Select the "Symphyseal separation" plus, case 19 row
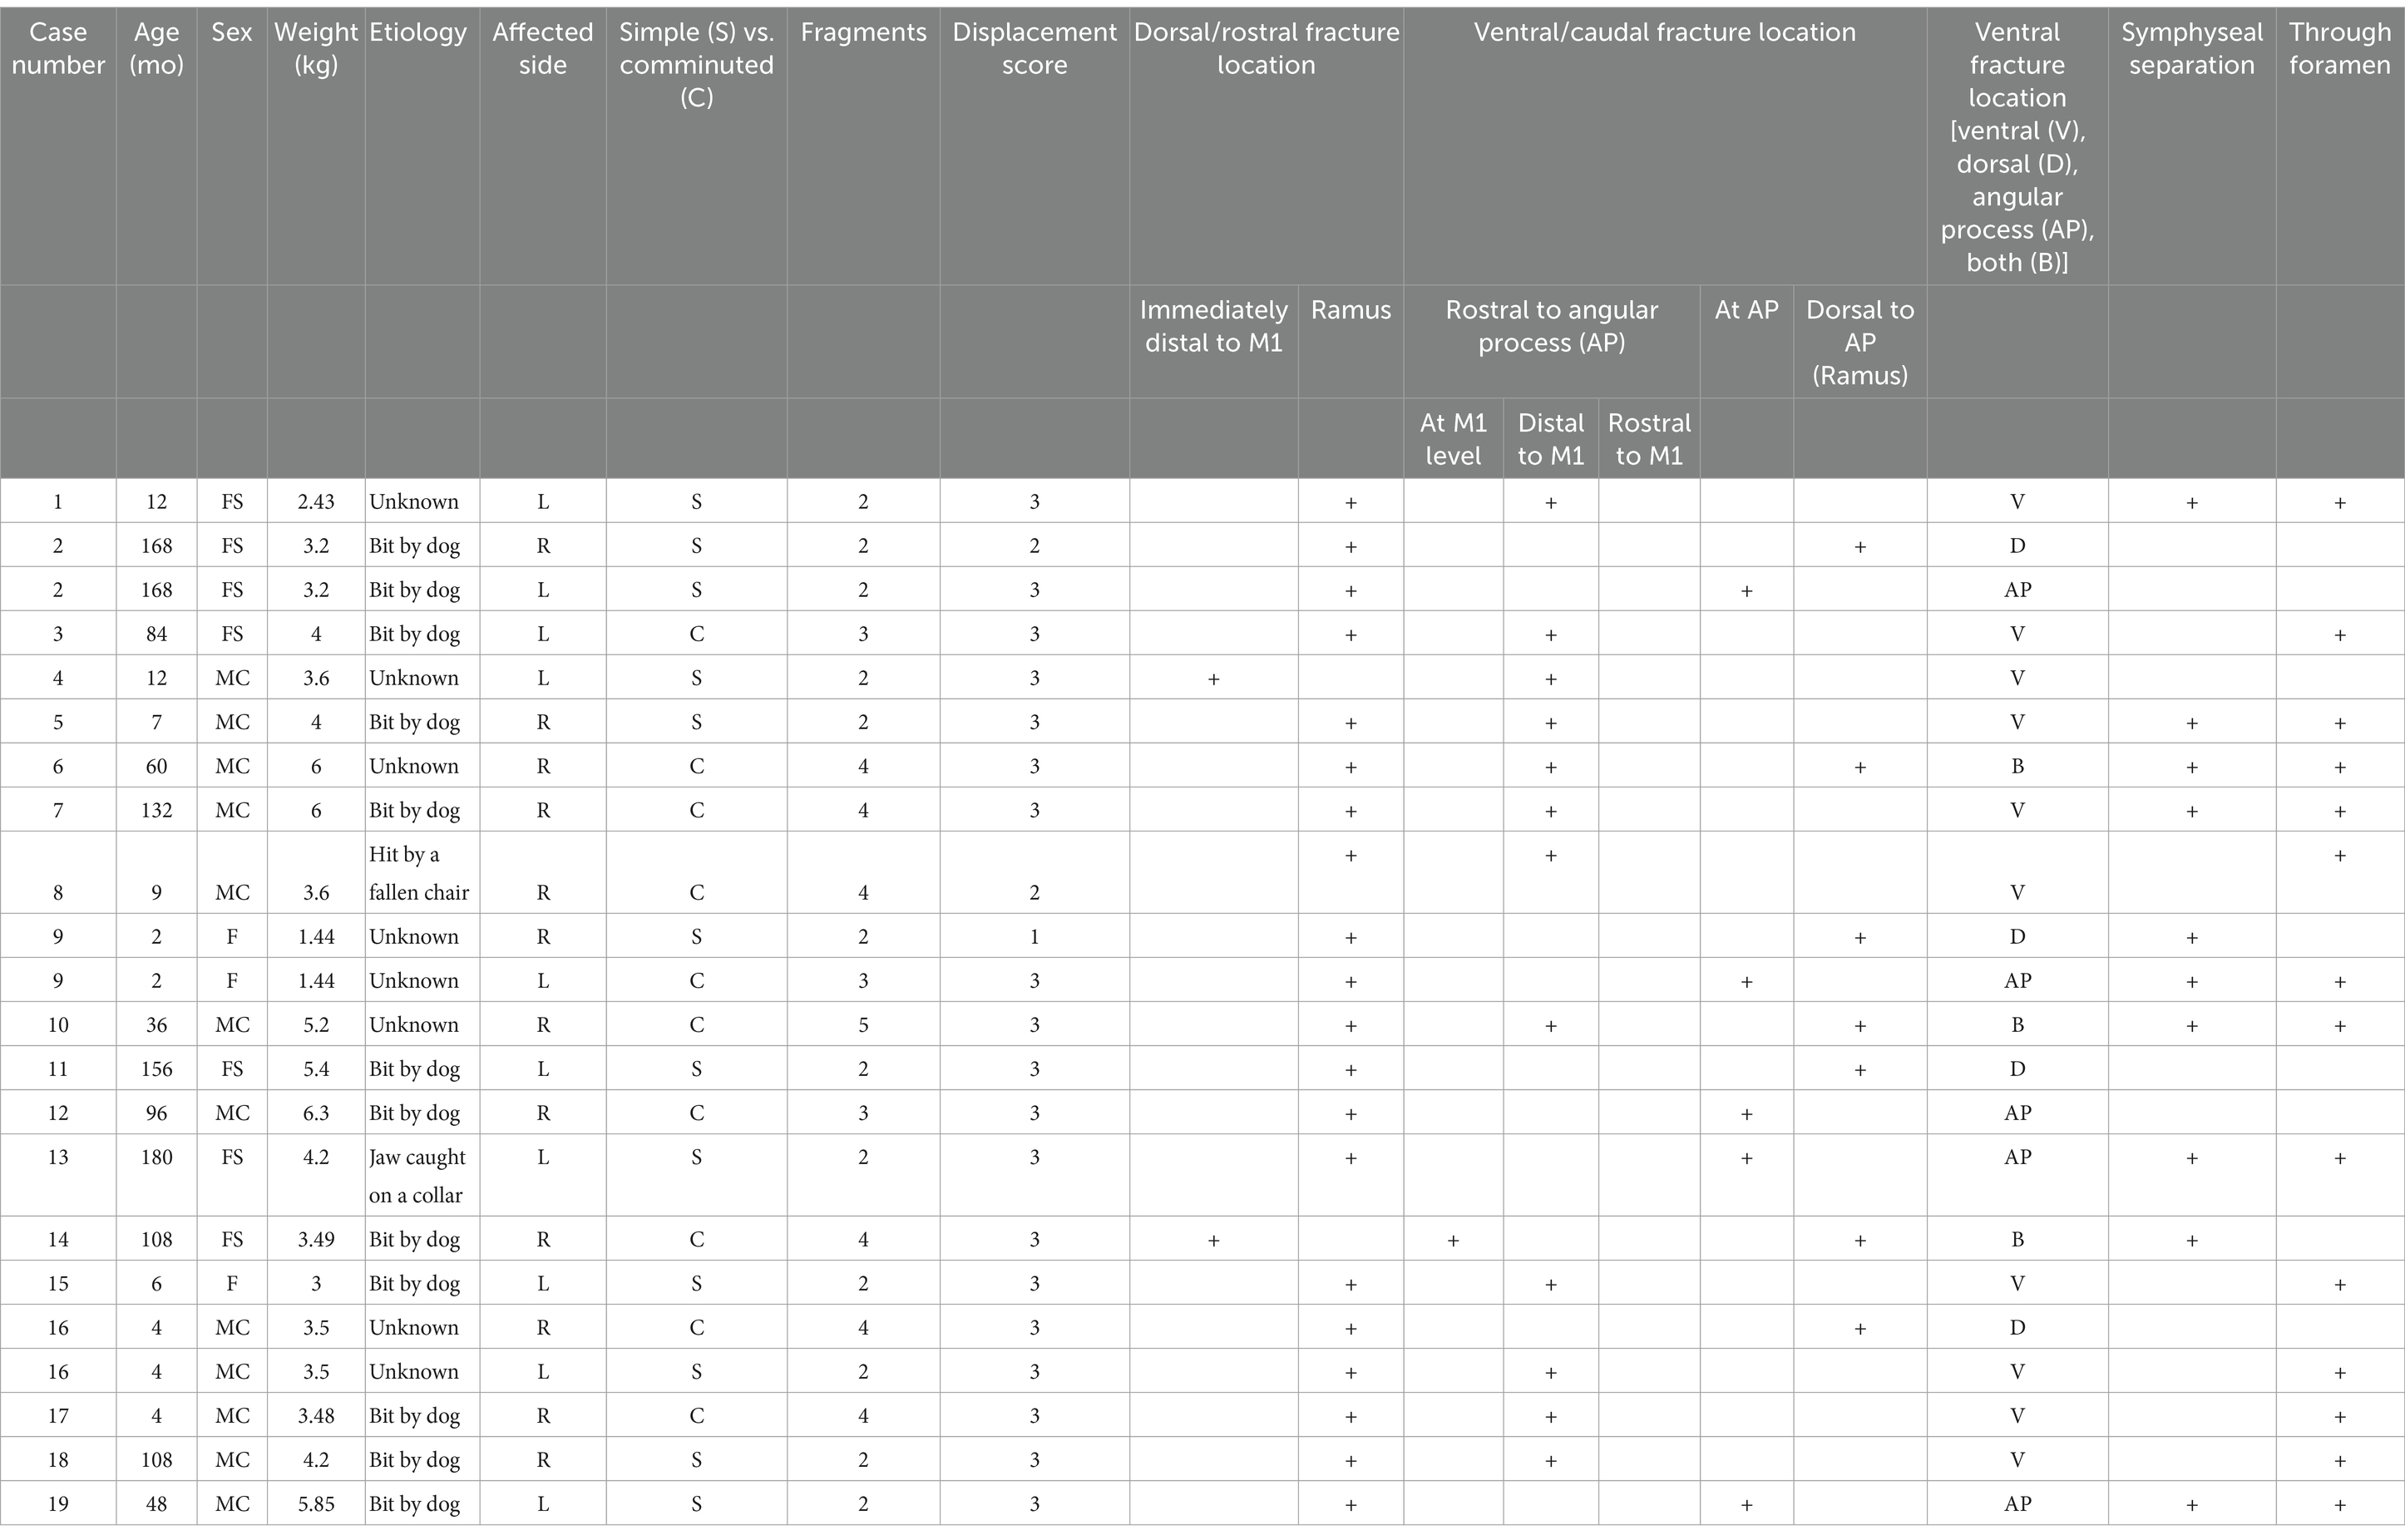The width and height of the screenshot is (2405, 1540). pyautogui.click(x=2191, y=1505)
